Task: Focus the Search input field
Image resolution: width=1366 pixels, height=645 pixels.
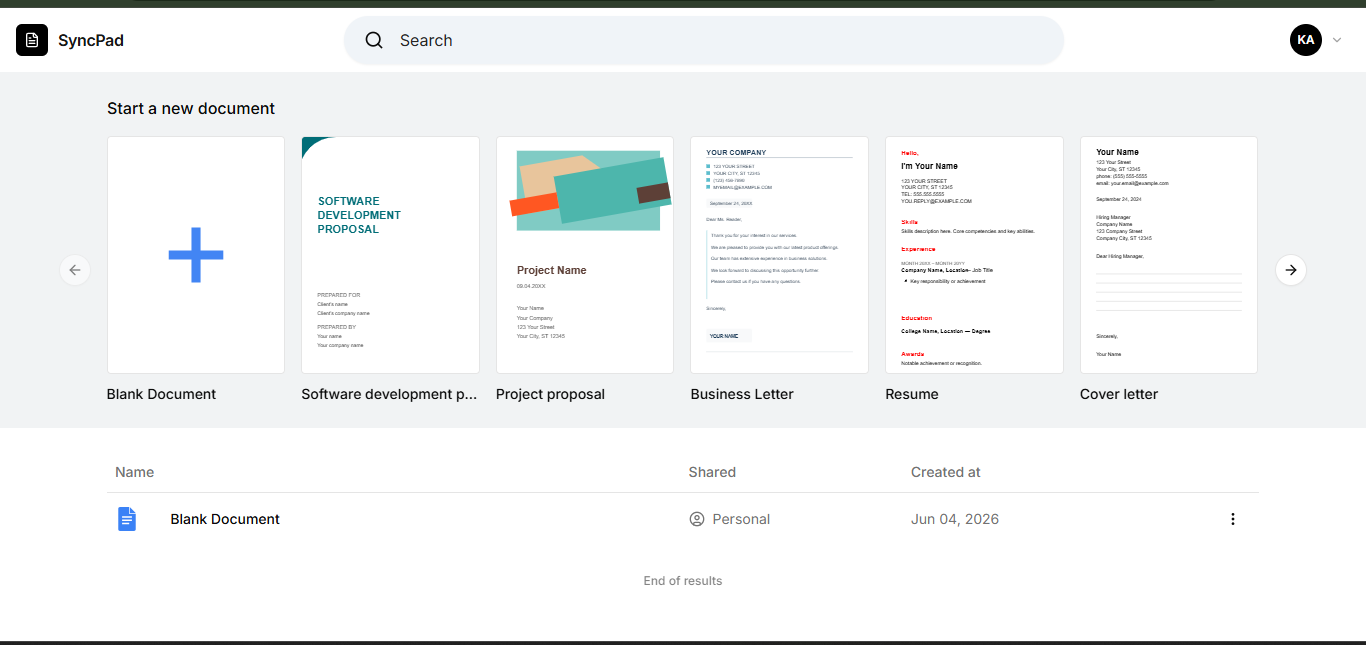Action: (704, 40)
